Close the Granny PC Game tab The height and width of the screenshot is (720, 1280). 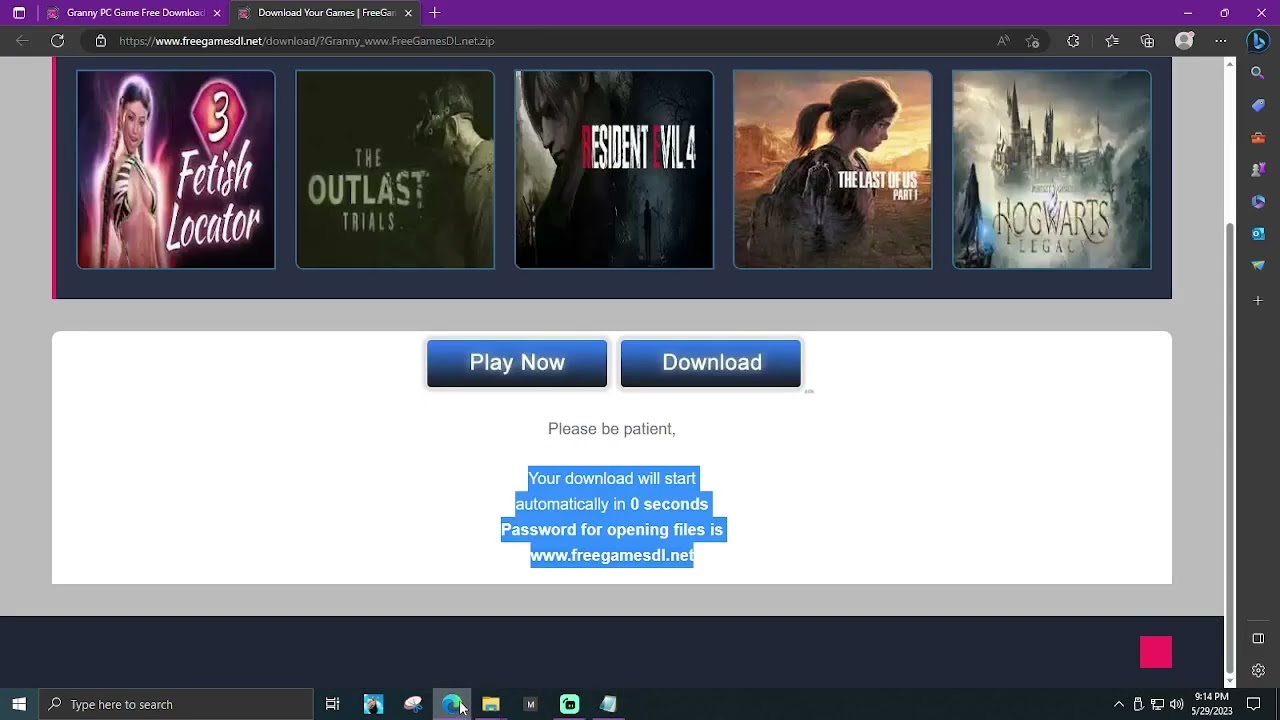click(x=217, y=13)
